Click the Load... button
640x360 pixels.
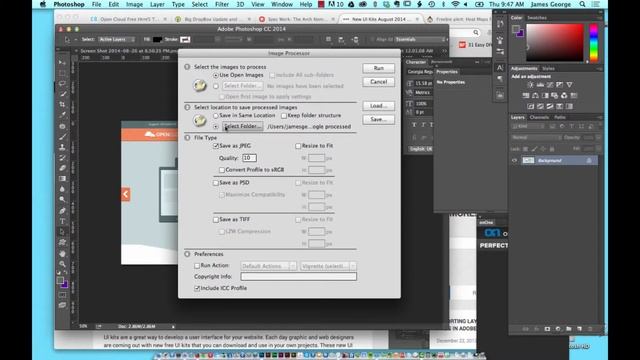coord(378,106)
